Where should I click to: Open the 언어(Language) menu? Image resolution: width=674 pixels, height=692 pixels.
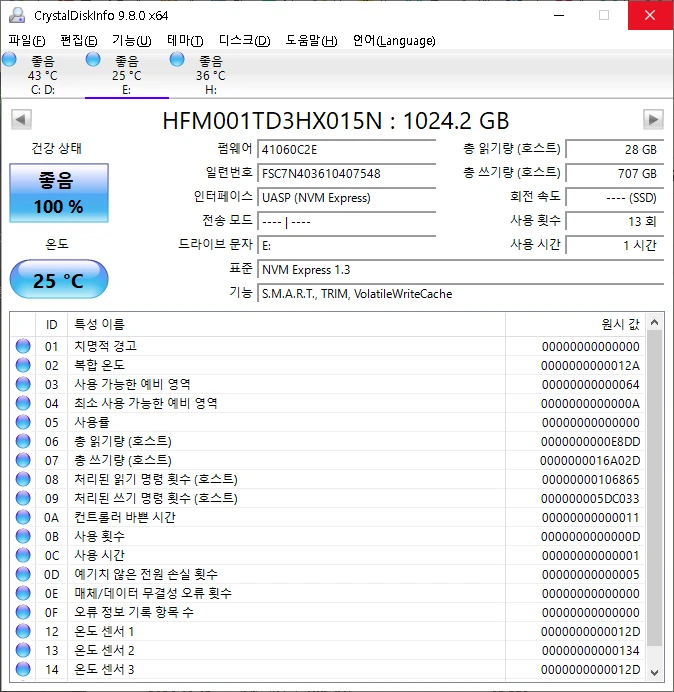point(394,41)
